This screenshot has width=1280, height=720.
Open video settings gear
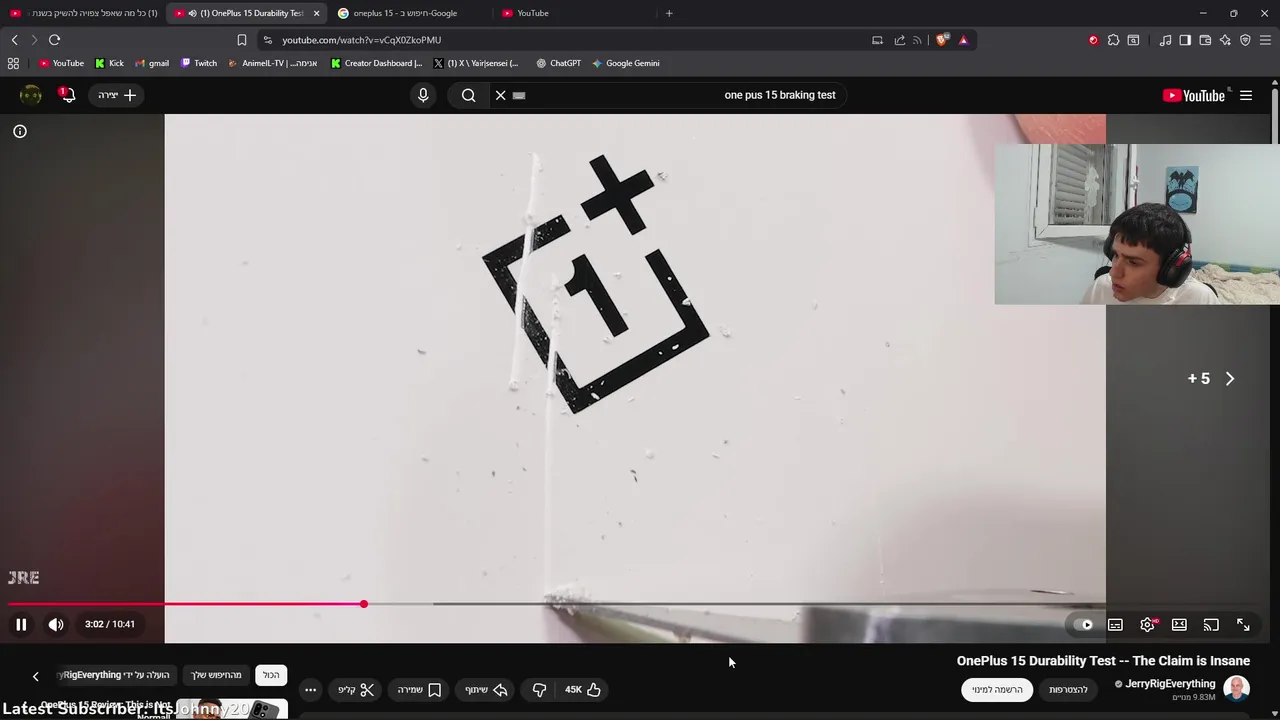(x=1147, y=625)
